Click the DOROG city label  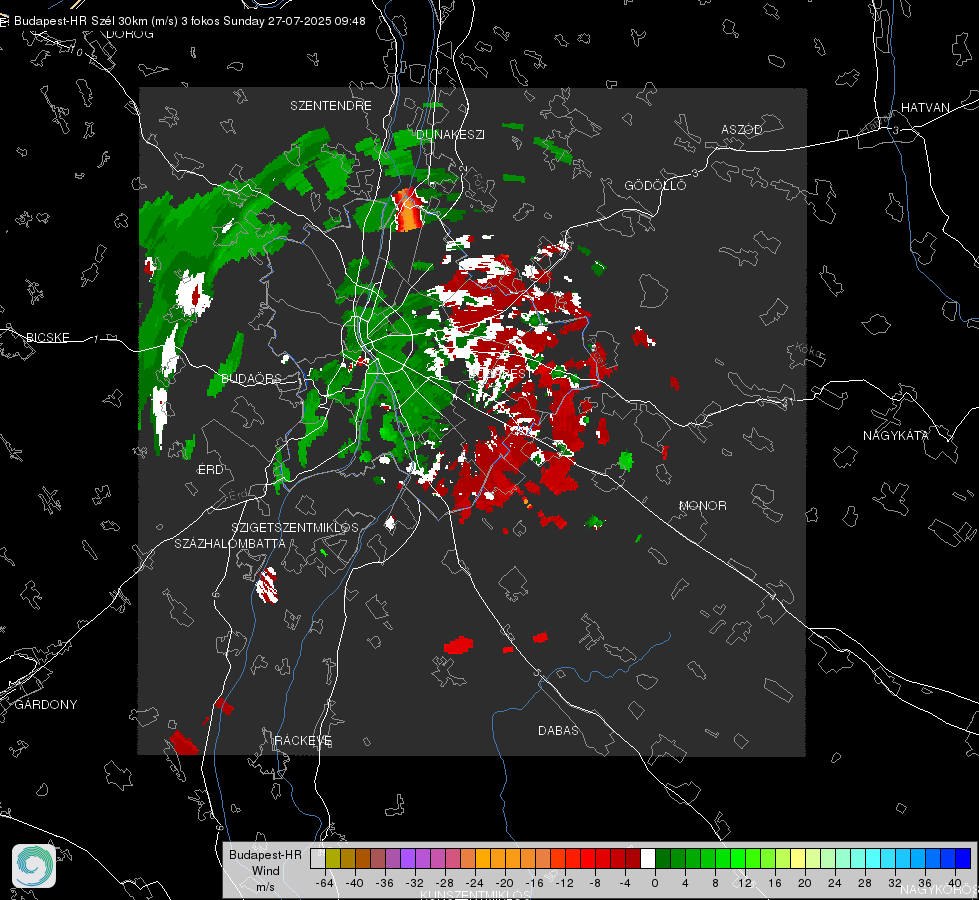pos(130,34)
